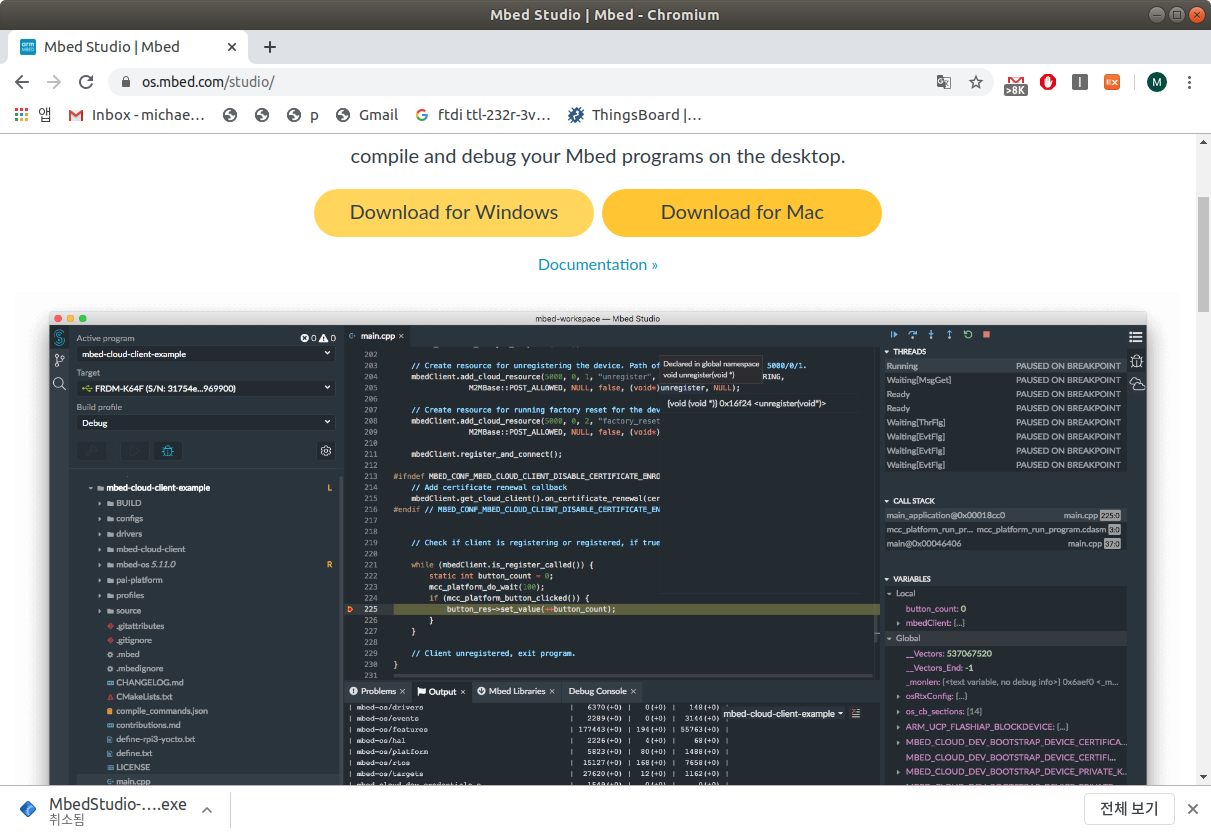Viewport: 1211px width, 834px height.
Task: Open the Gmail checker extension (>8K)
Action: (x=1016, y=83)
